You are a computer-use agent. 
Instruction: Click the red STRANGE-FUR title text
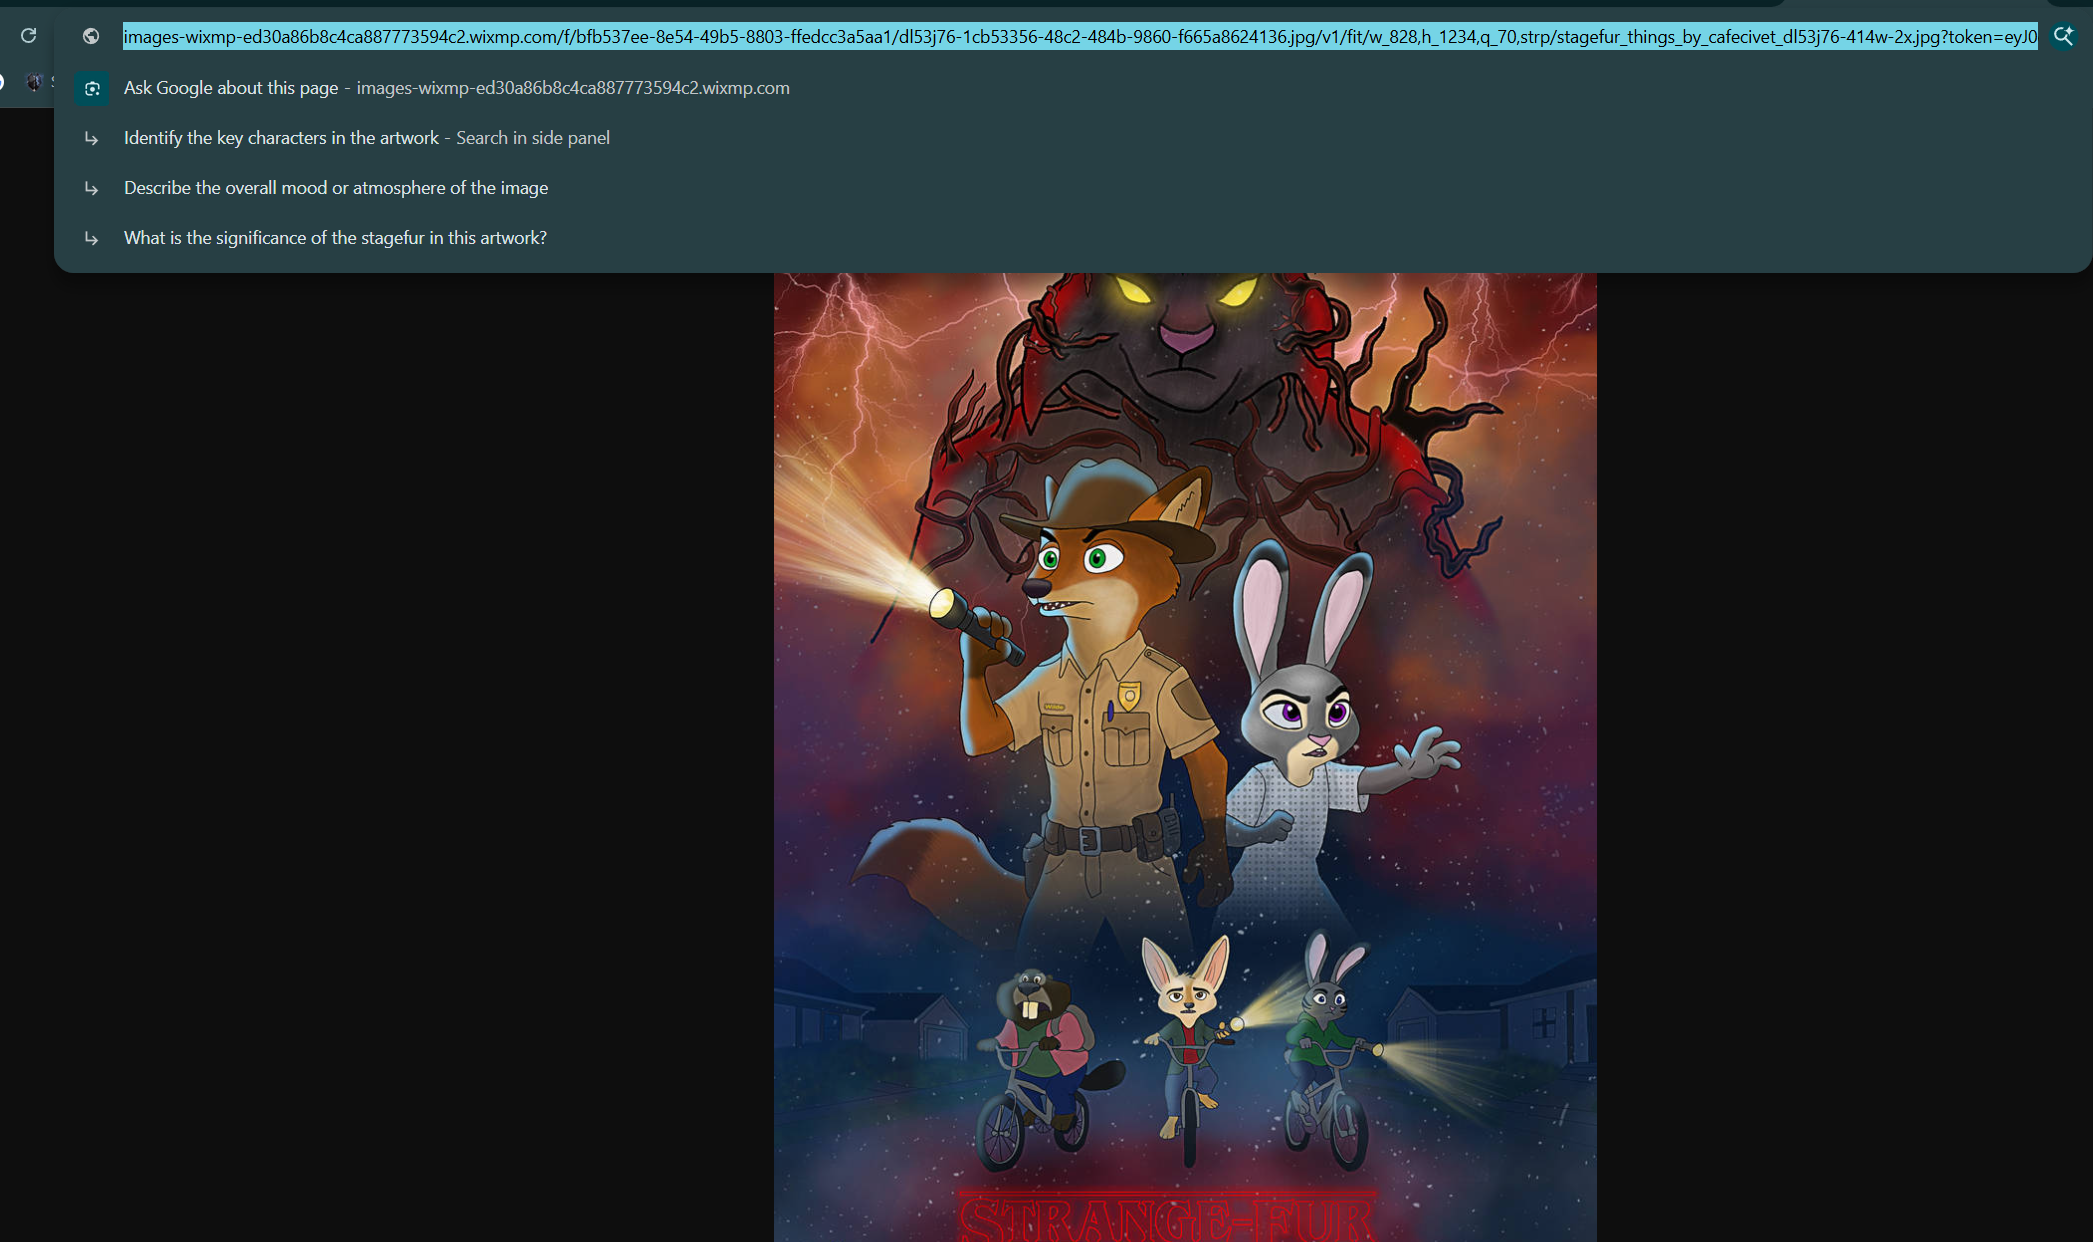[1167, 1218]
